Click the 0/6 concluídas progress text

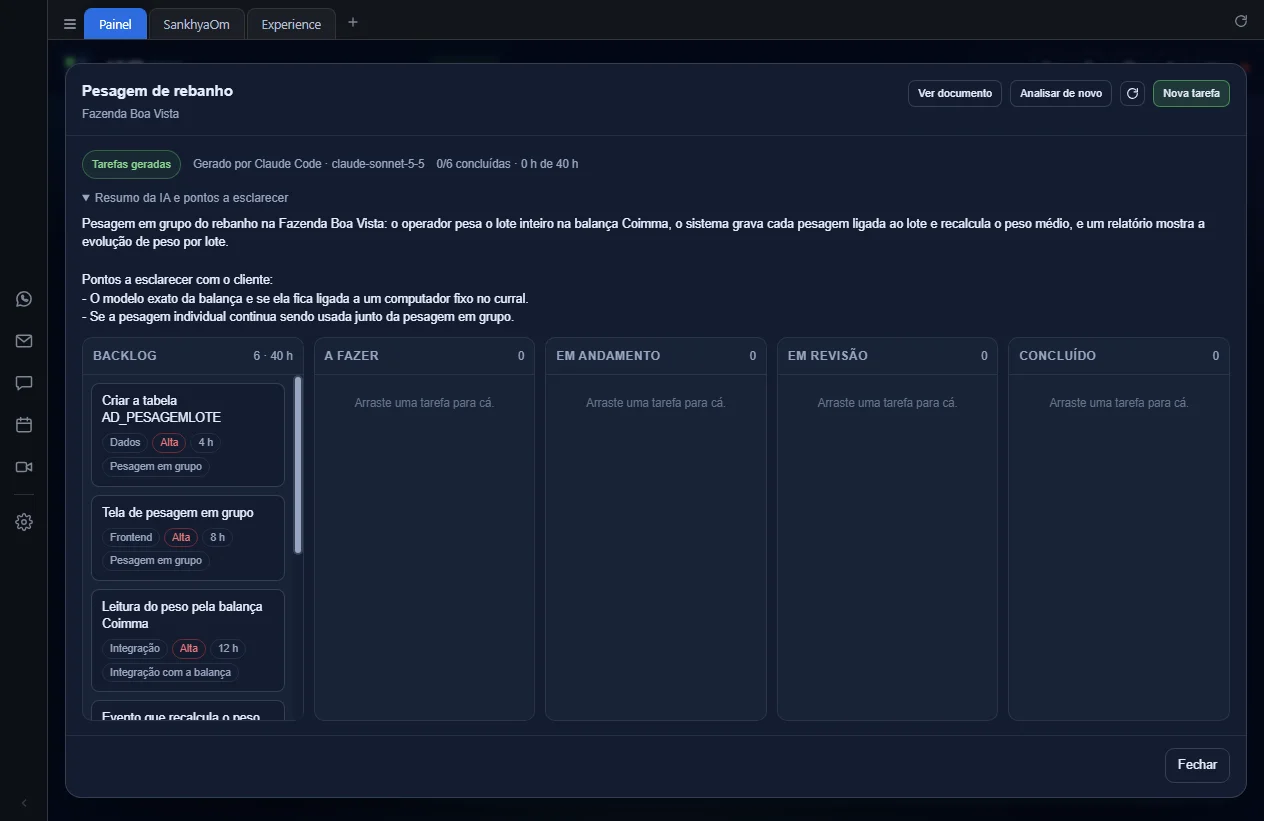point(472,164)
